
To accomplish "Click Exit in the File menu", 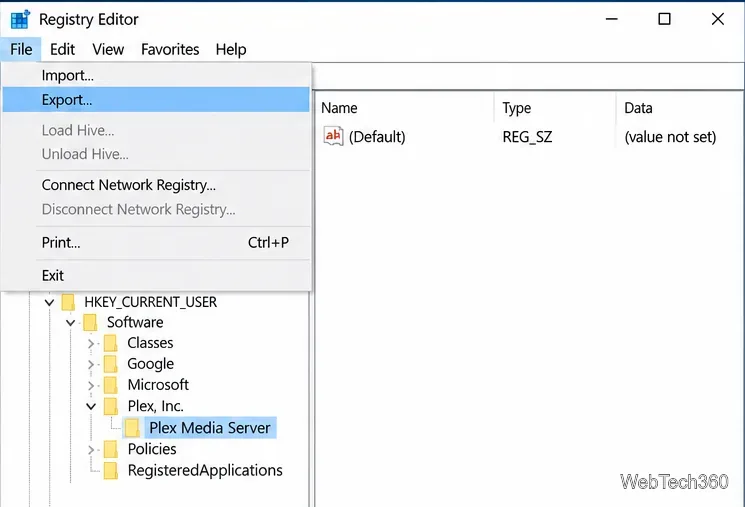I will [x=156, y=276].
